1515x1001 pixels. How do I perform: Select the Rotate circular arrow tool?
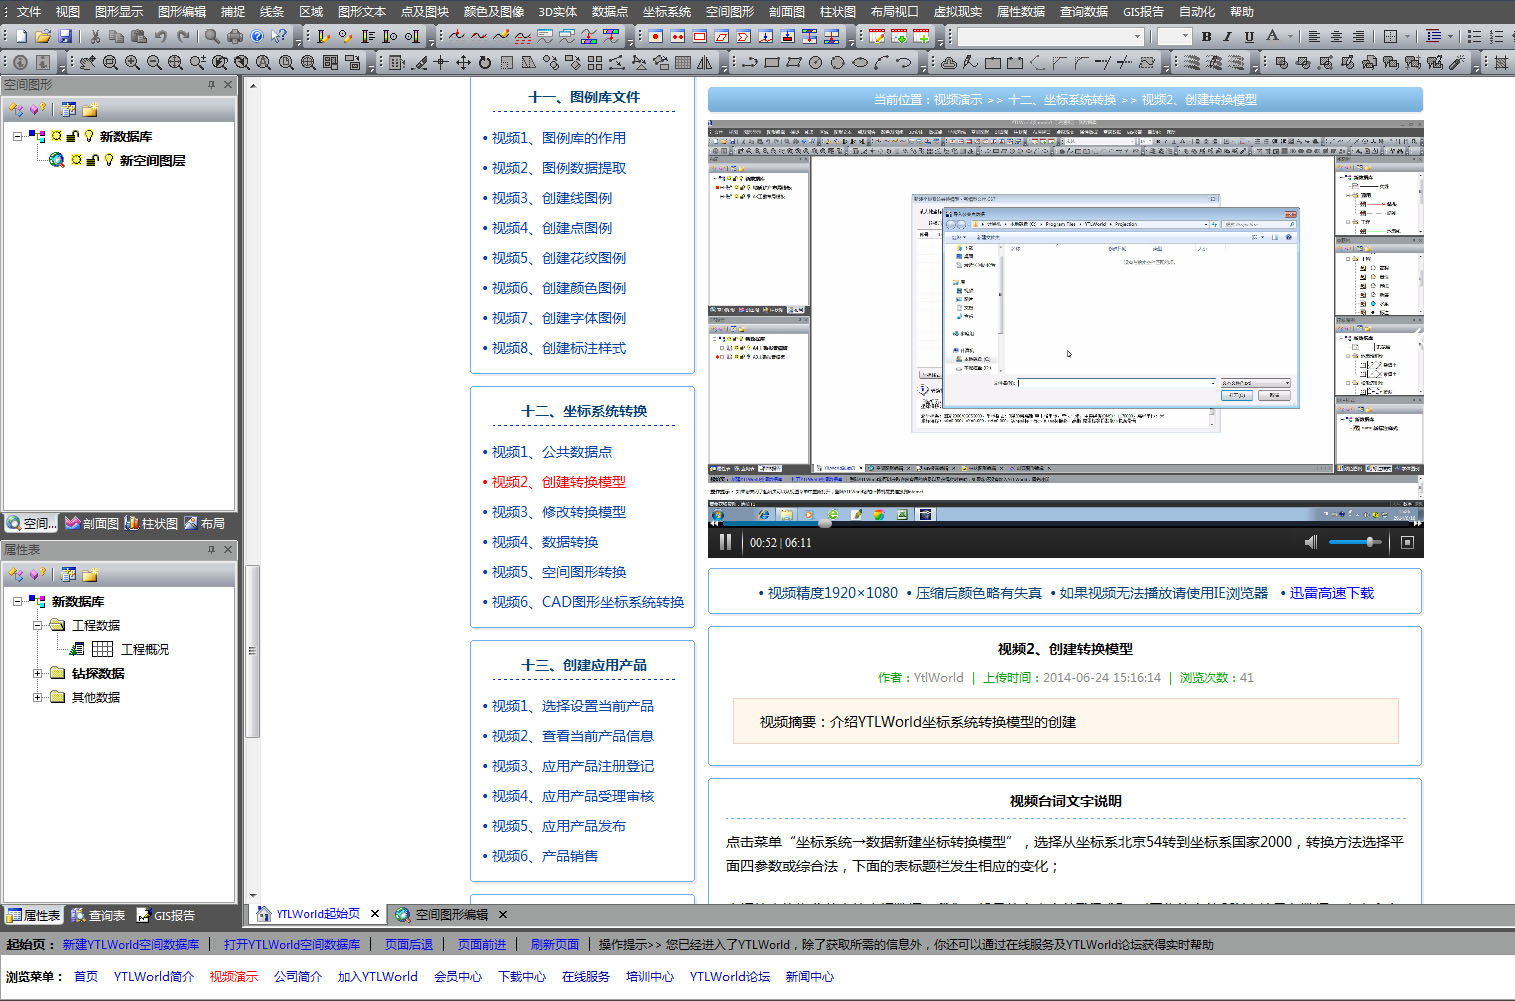485,62
